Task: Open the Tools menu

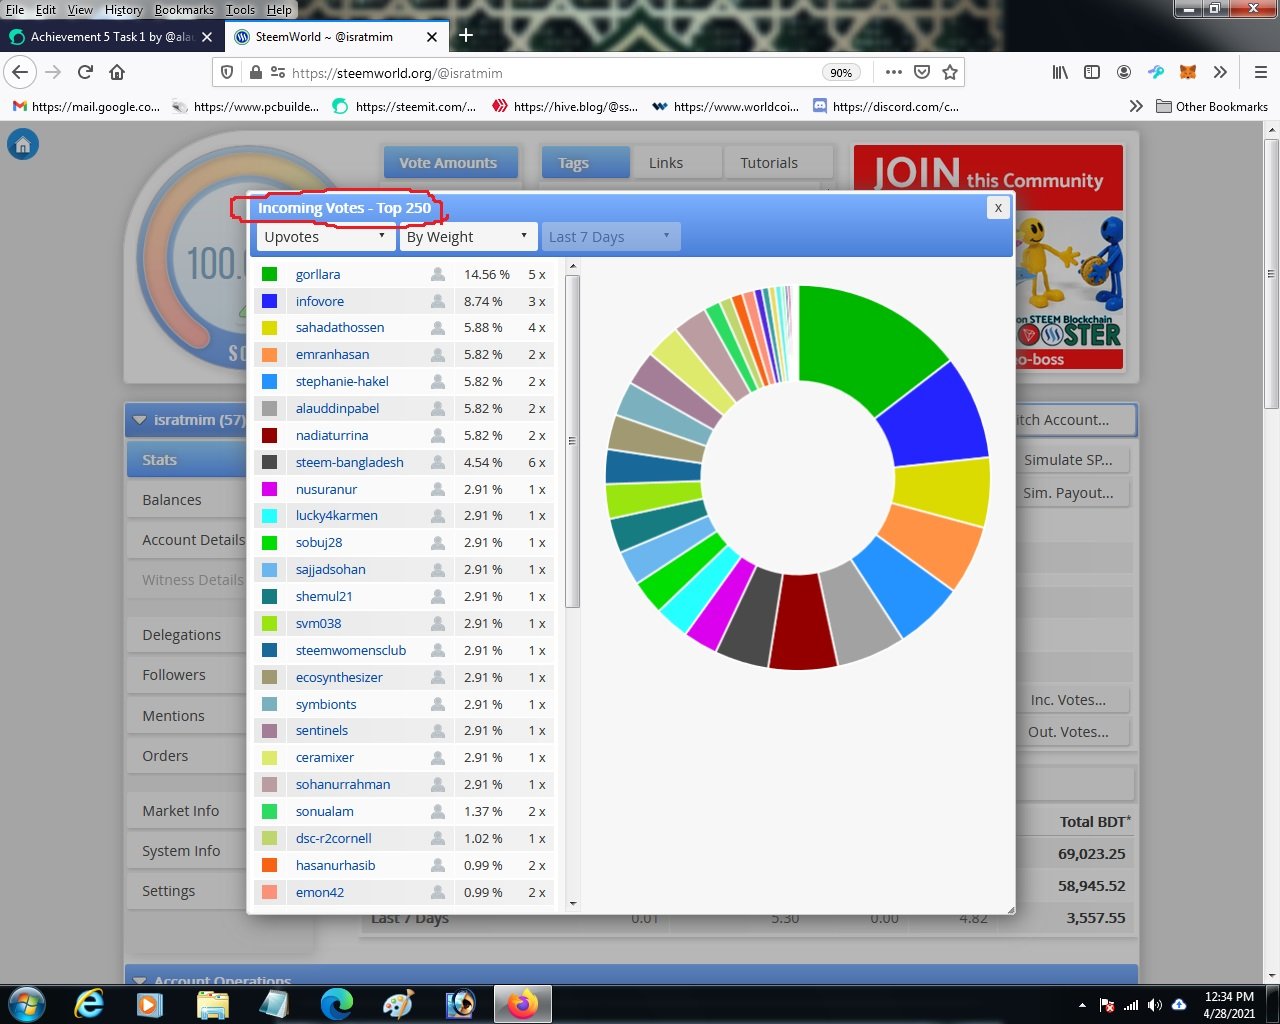Action: point(240,9)
